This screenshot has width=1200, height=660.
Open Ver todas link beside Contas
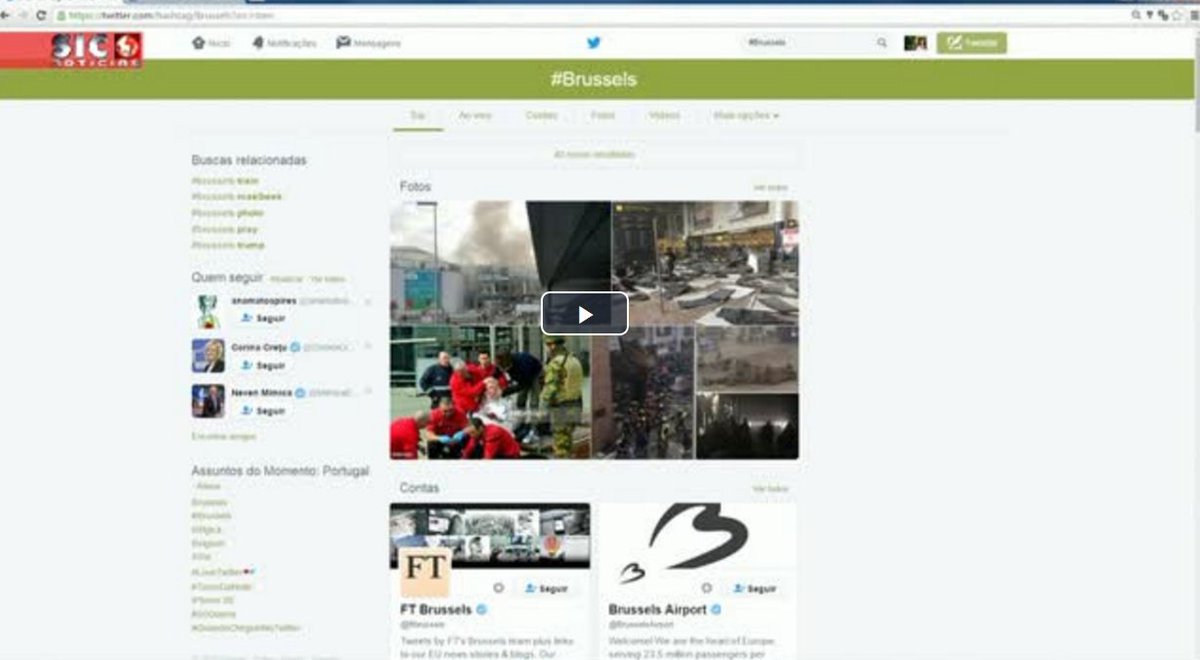point(770,489)
